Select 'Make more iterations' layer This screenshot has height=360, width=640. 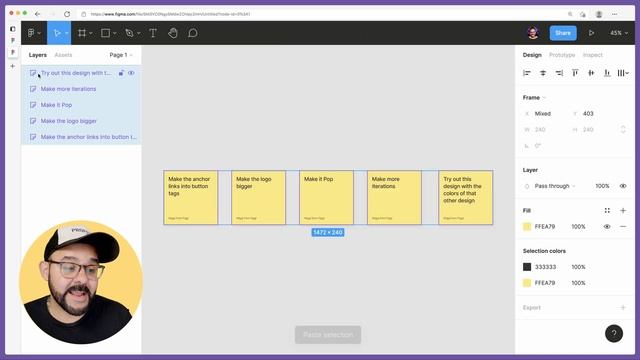(x=81, y=89)
